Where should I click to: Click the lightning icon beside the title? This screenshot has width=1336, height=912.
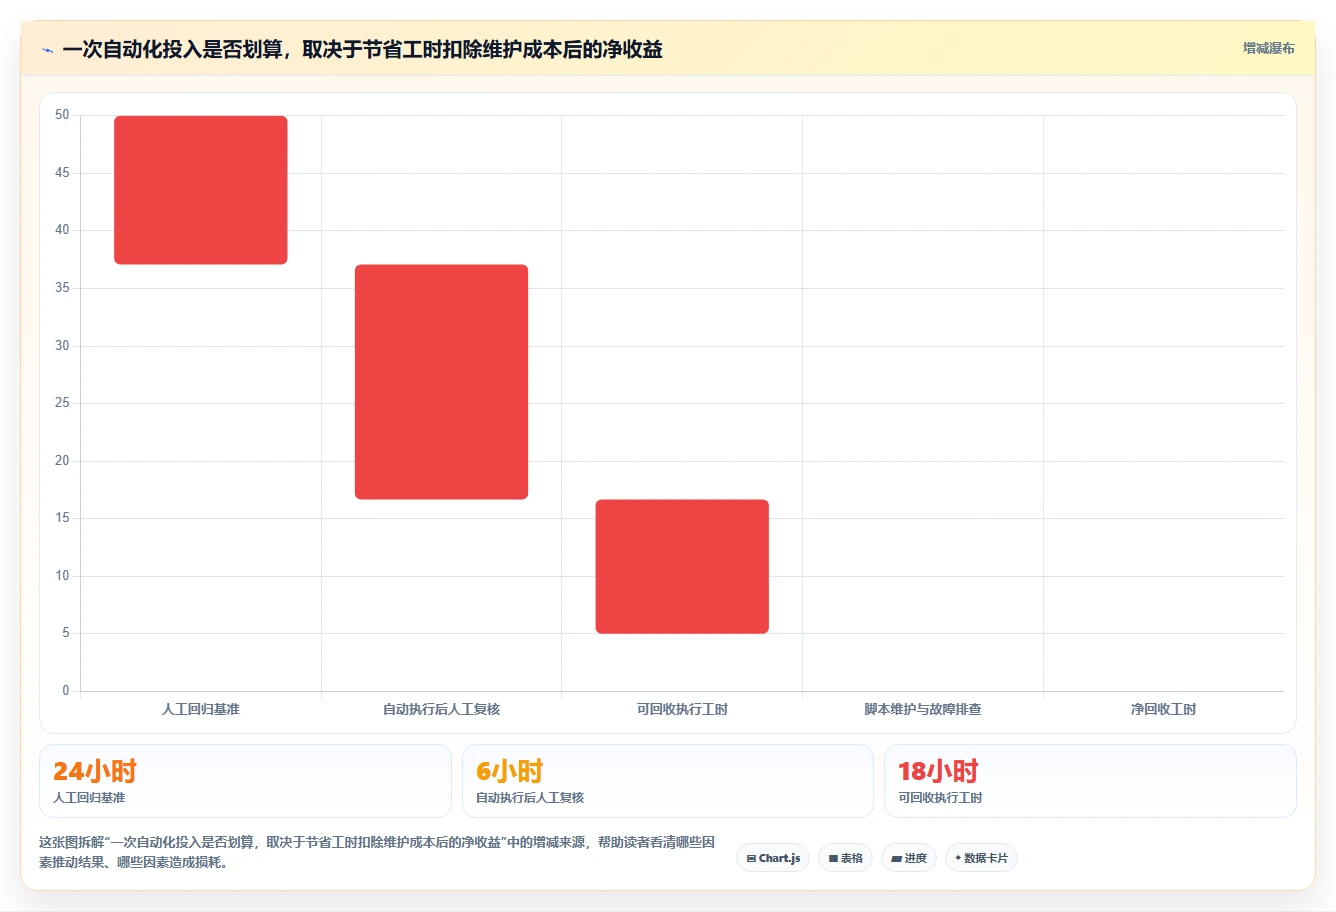pyautogui.click(x=47, y=50)
